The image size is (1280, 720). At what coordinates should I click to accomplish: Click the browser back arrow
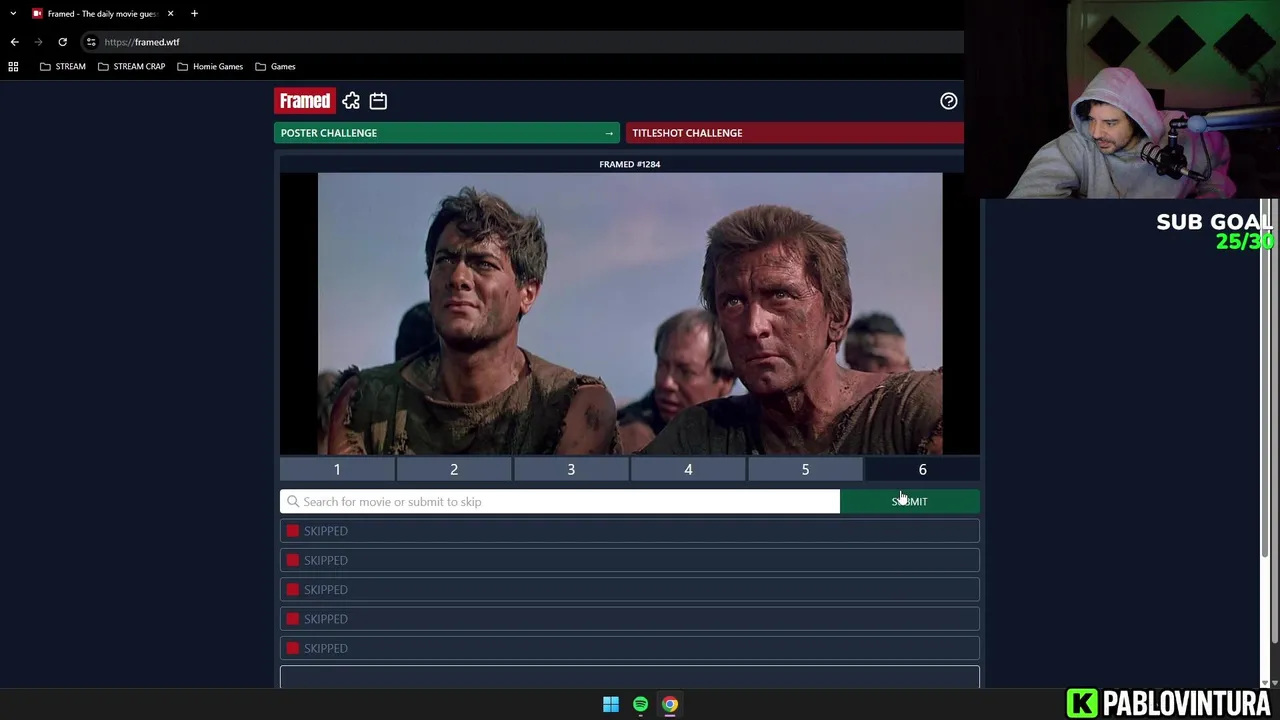(x=14, y=42)
